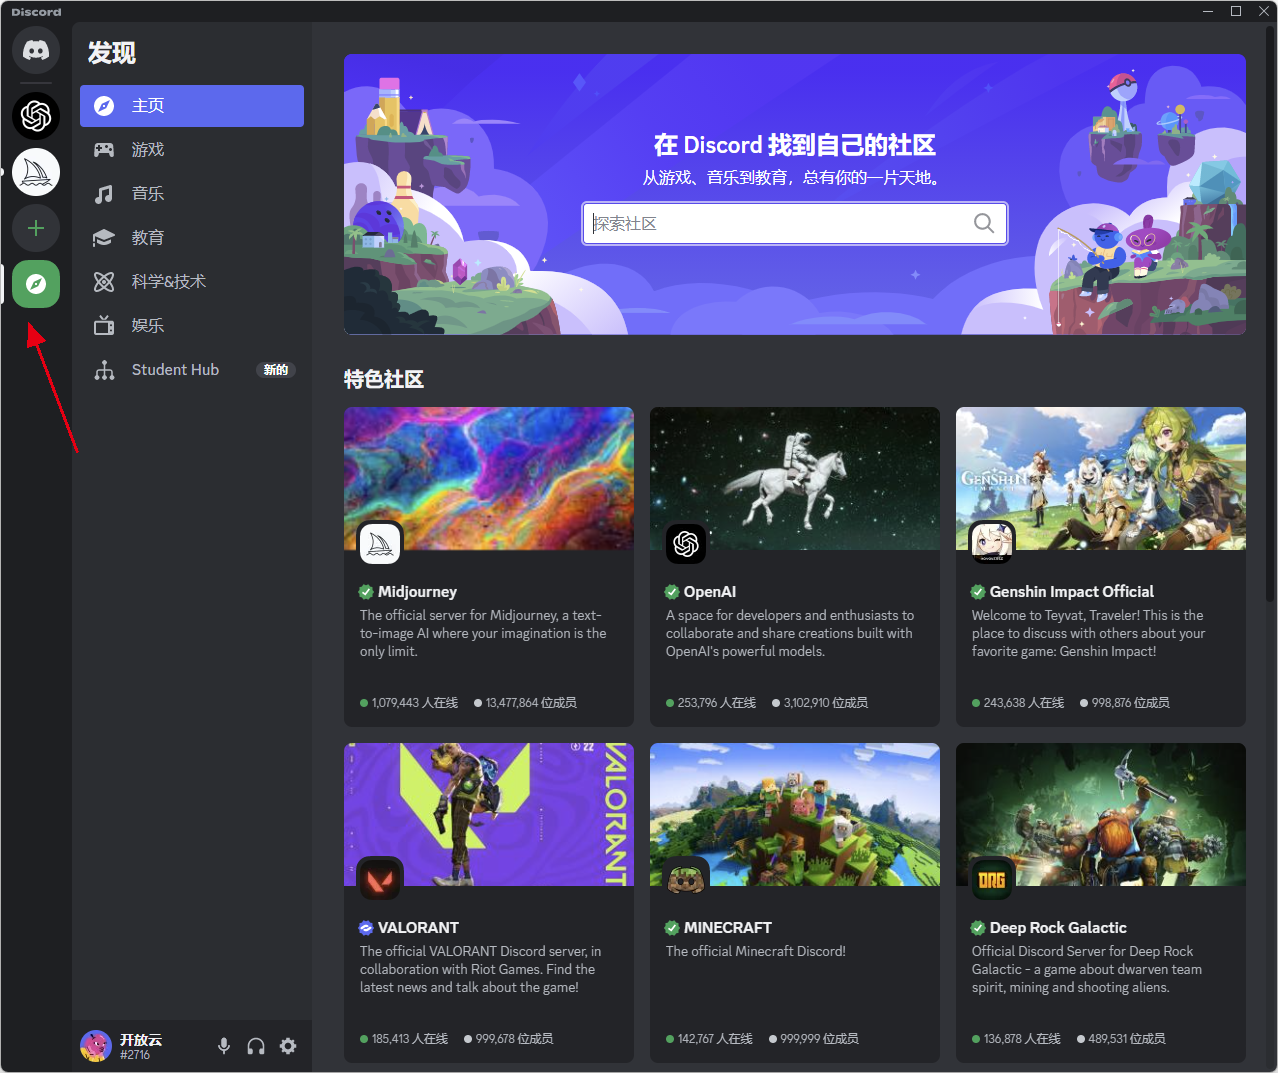Click VALORANT card's red logo icon
Screen dimensions: 1278x1073
coord(380,879)
